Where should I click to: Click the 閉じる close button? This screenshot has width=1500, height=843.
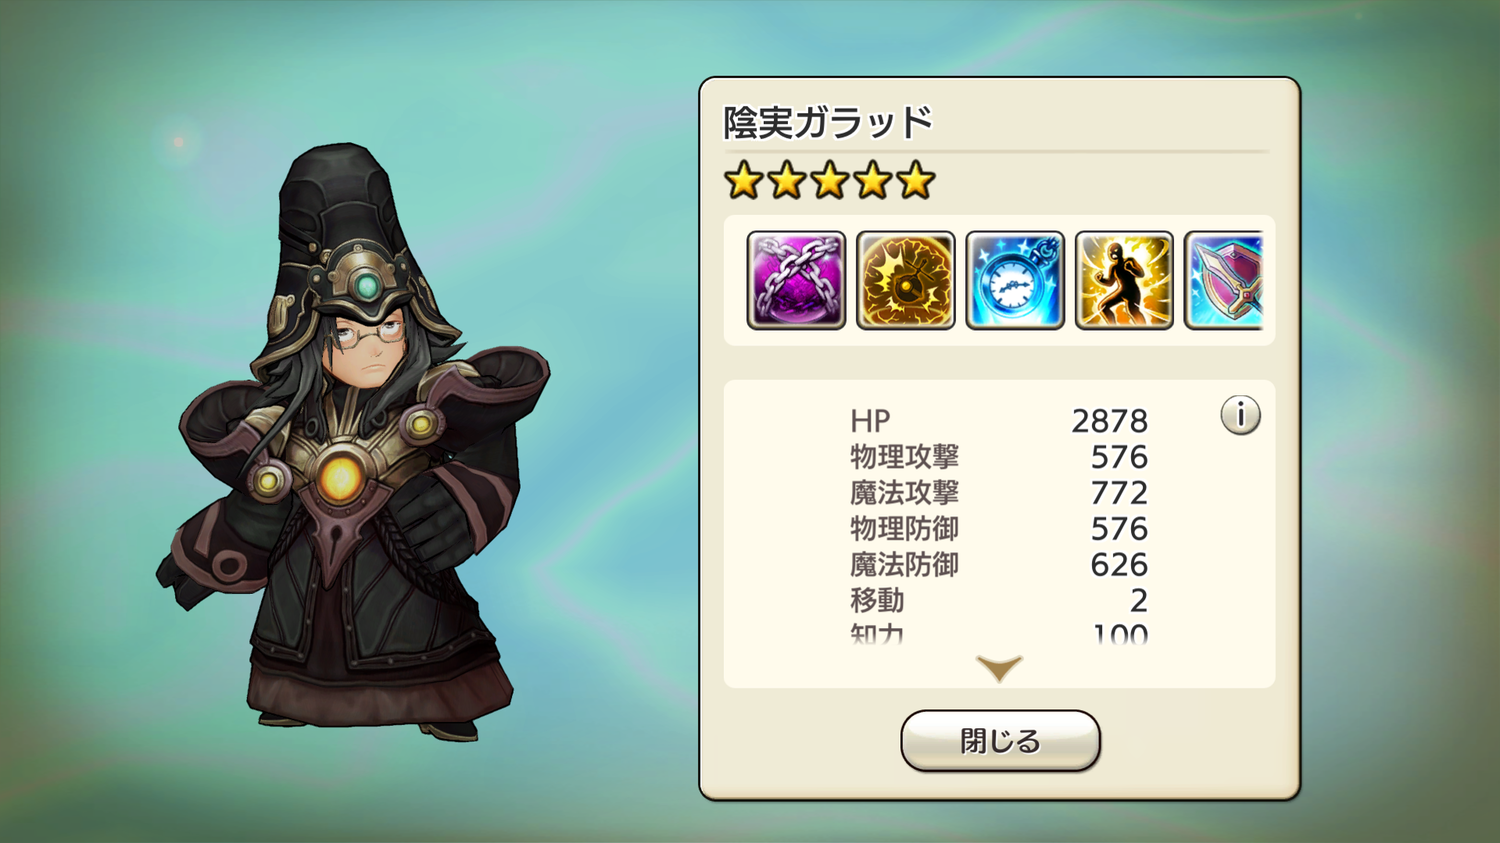click(x=1000, y=741)
